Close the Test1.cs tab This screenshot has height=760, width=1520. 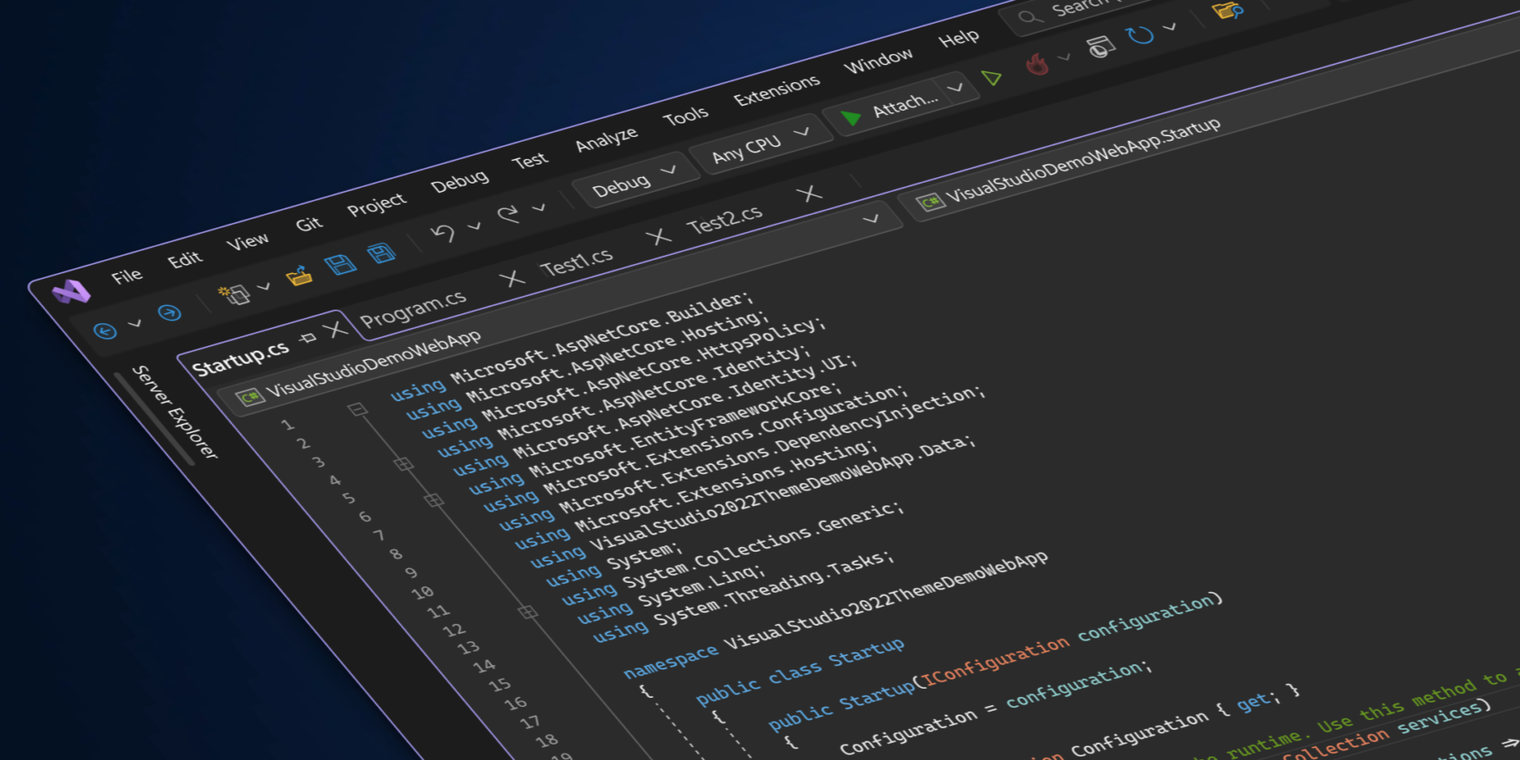tap(658, 236)
